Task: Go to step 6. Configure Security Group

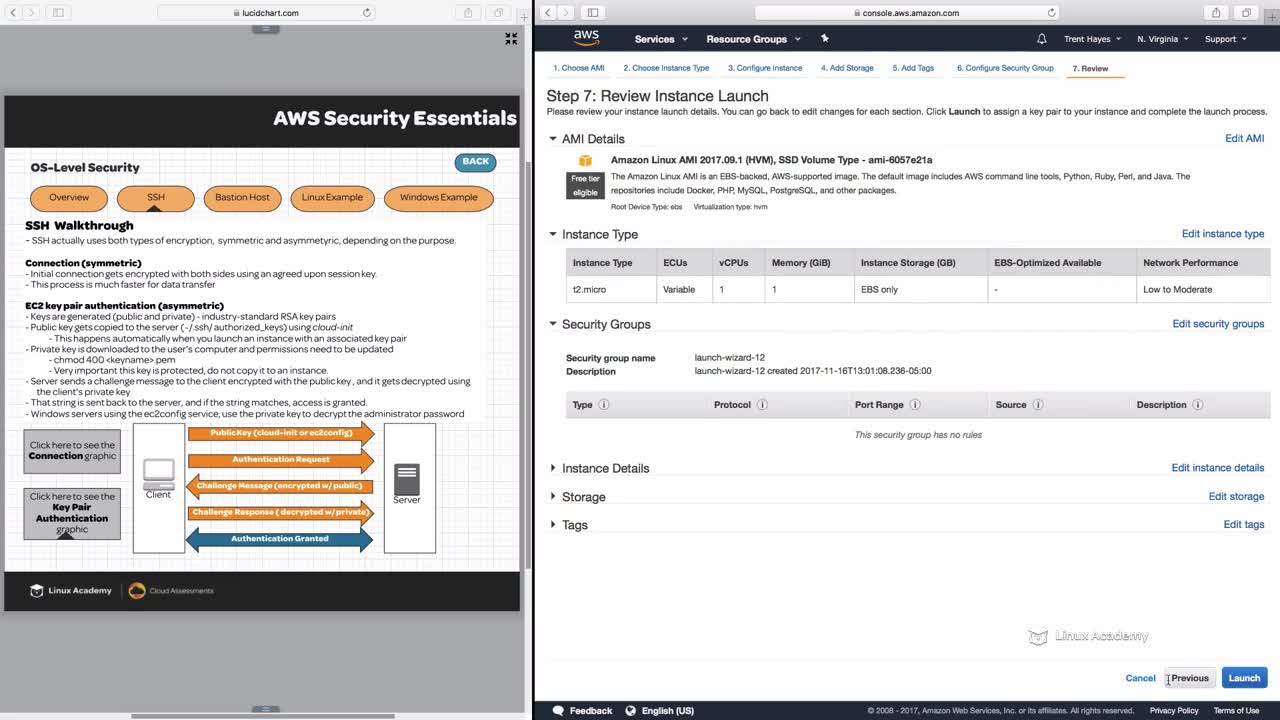Action: coord(1005,68)
